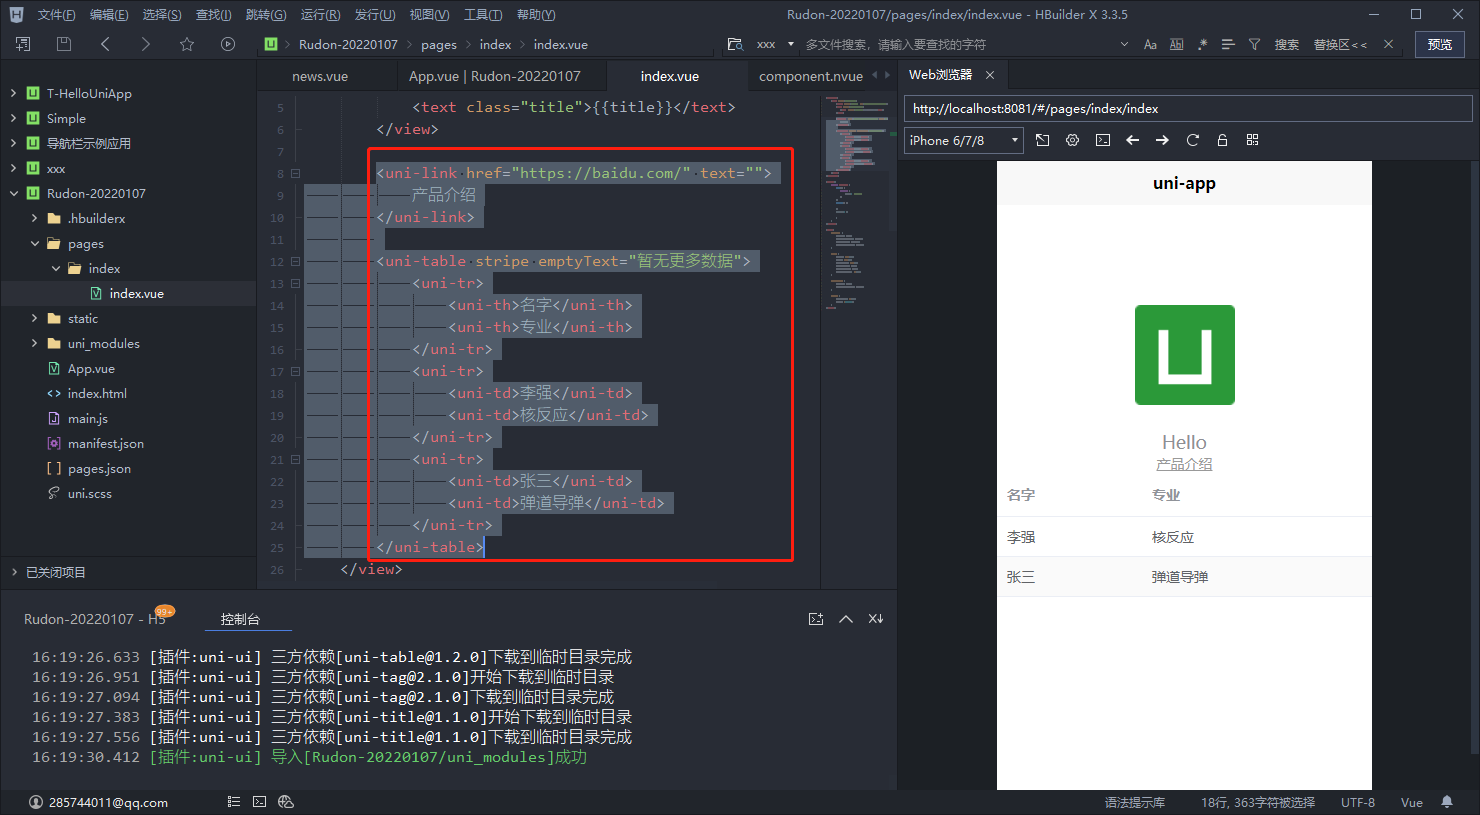This screenshot has width=1480, height=815.
Task: Toggle regular expression search option
Action: [1202, 44]
